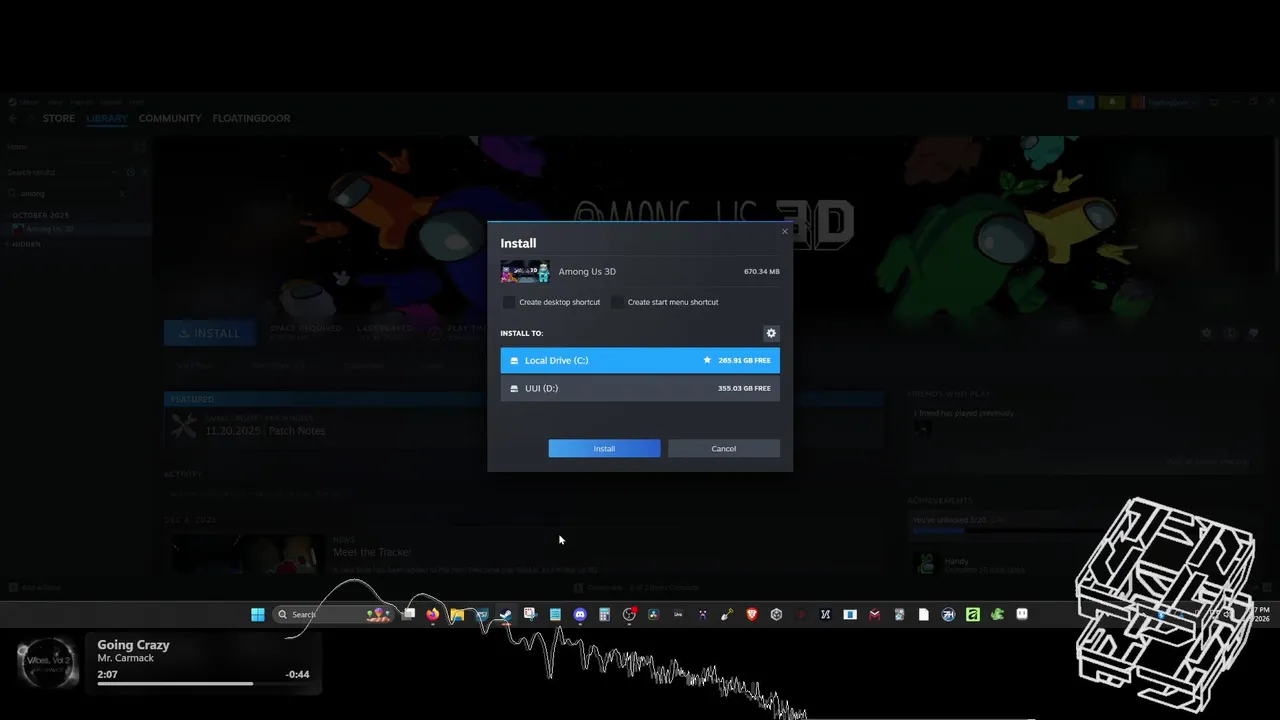Click Home in the Steam library sidebar
Screen dimensions: 1280x720
(x=17, y=147)
